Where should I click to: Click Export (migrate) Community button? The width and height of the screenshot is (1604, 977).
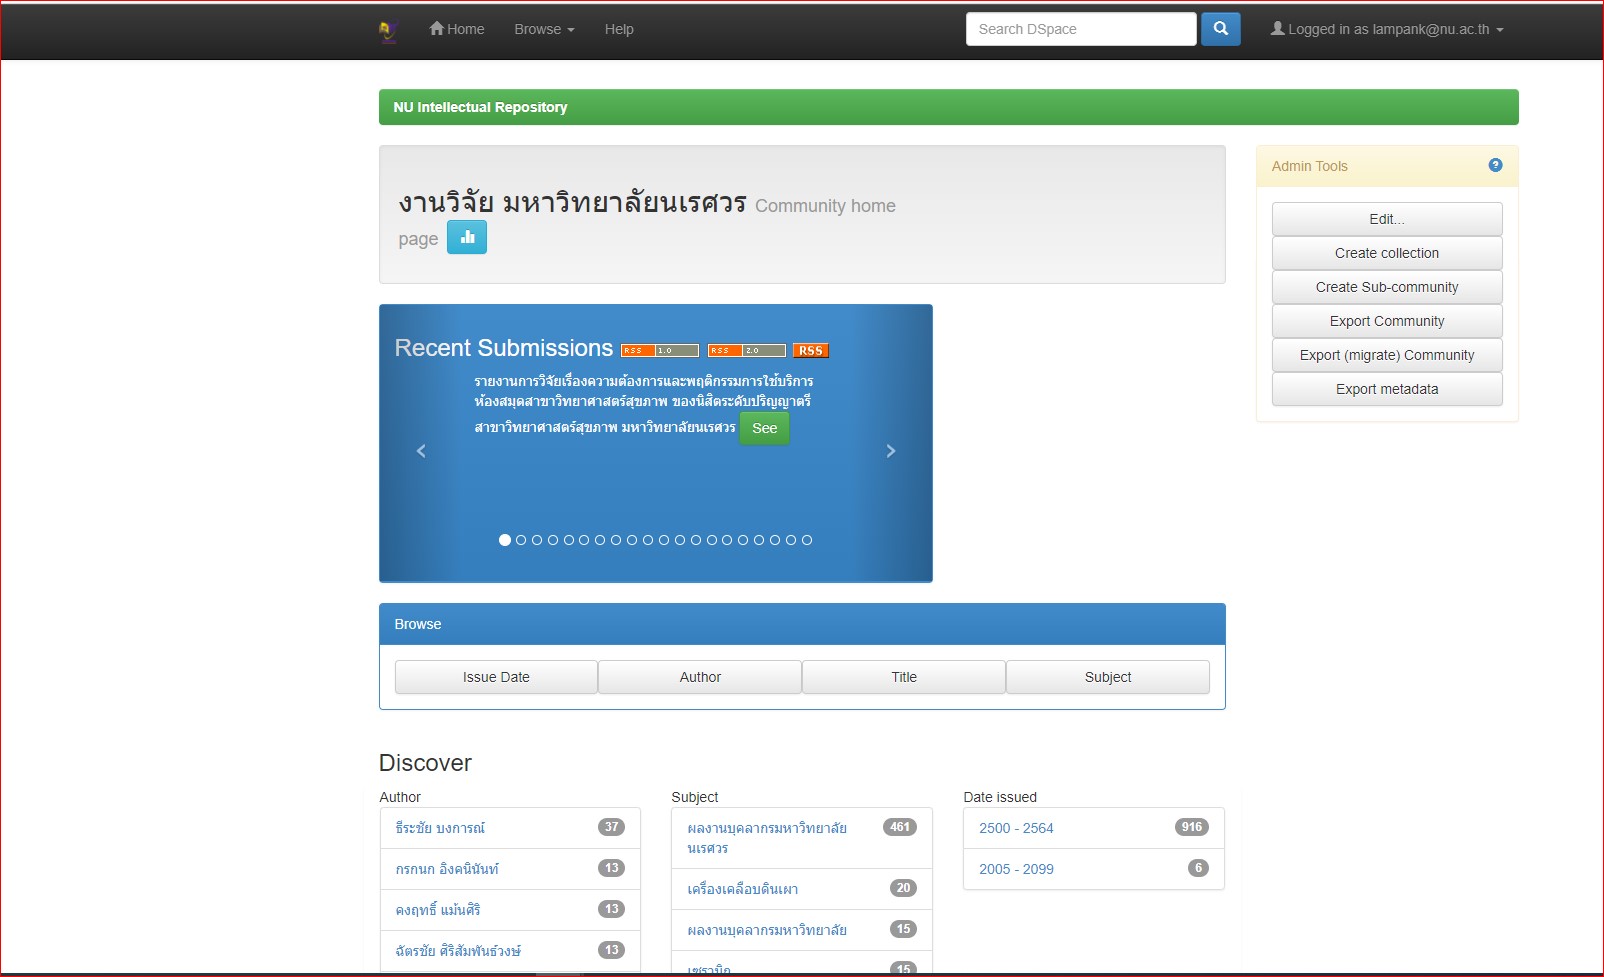[x=1387, y=355]
